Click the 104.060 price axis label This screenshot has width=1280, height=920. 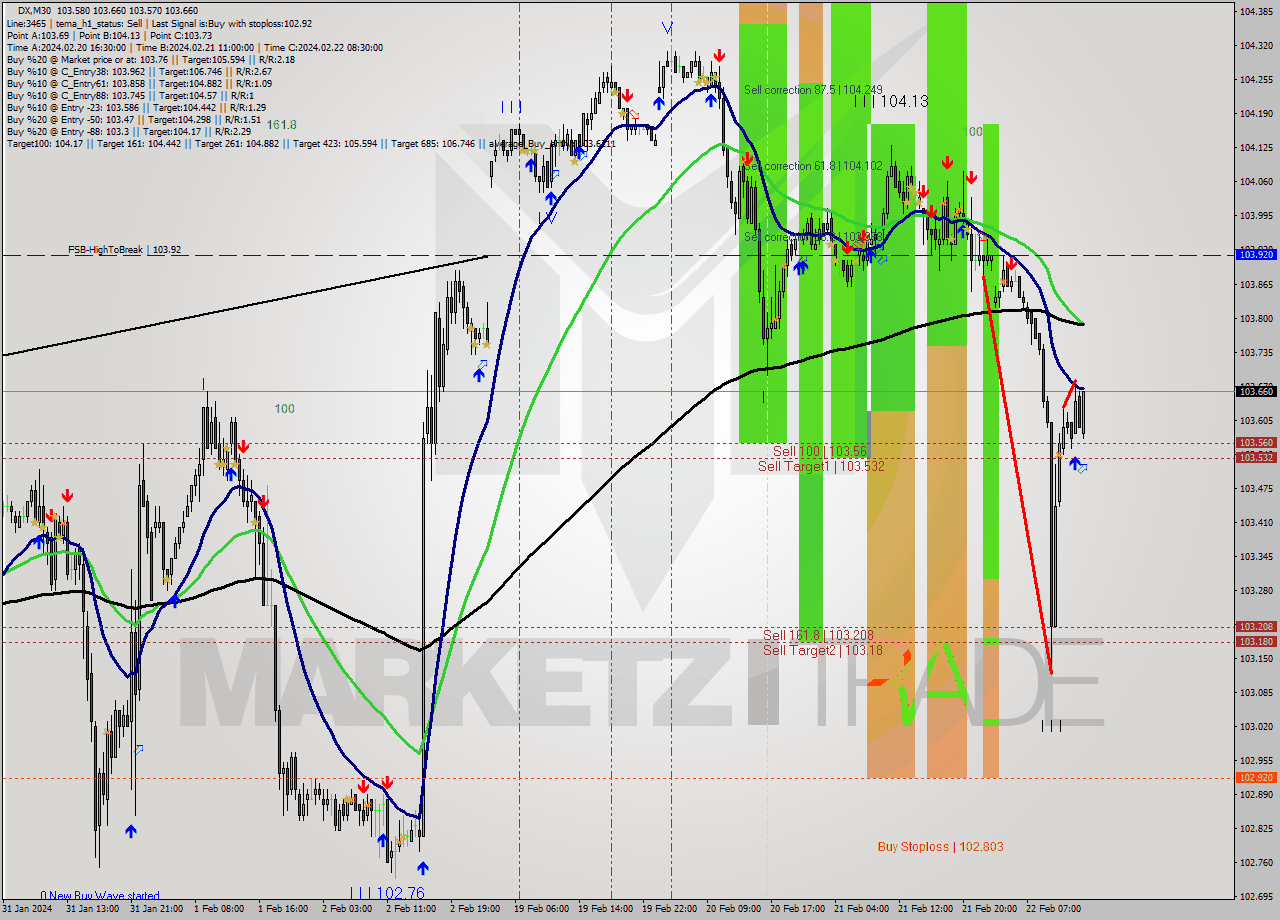point(1256,182)
